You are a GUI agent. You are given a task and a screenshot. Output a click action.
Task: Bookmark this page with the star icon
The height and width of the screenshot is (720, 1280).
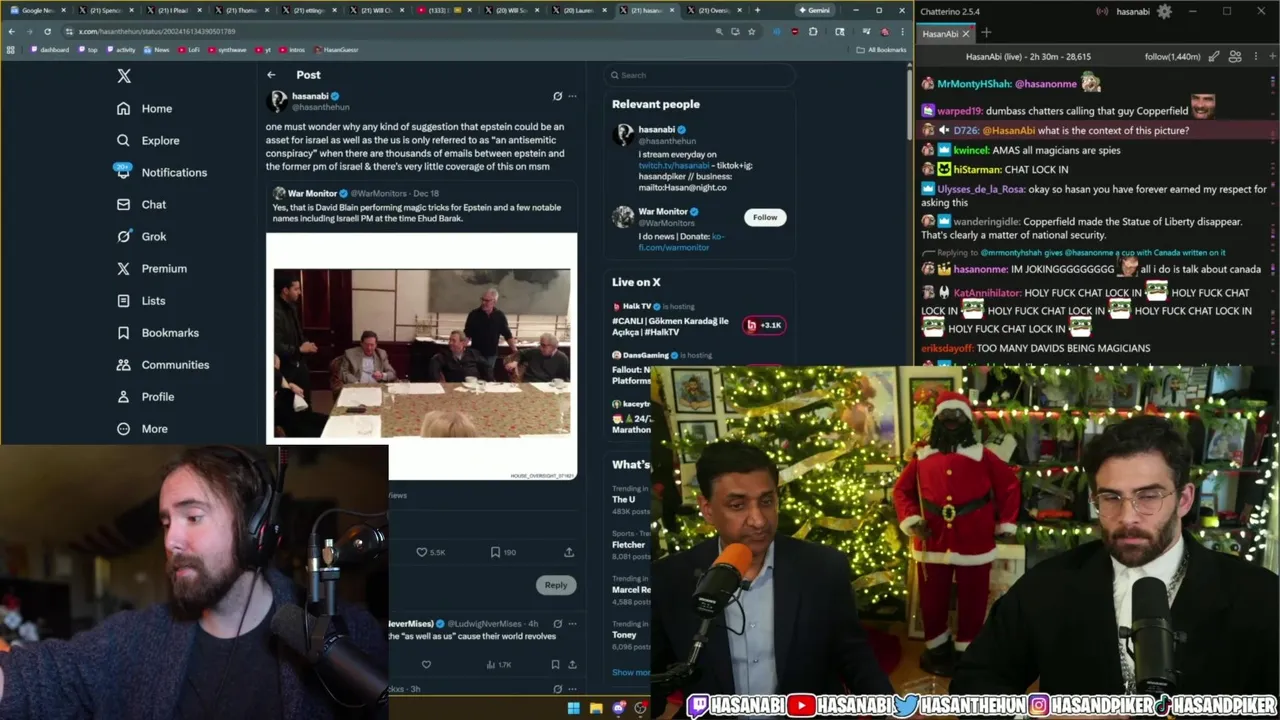[752, 31]
